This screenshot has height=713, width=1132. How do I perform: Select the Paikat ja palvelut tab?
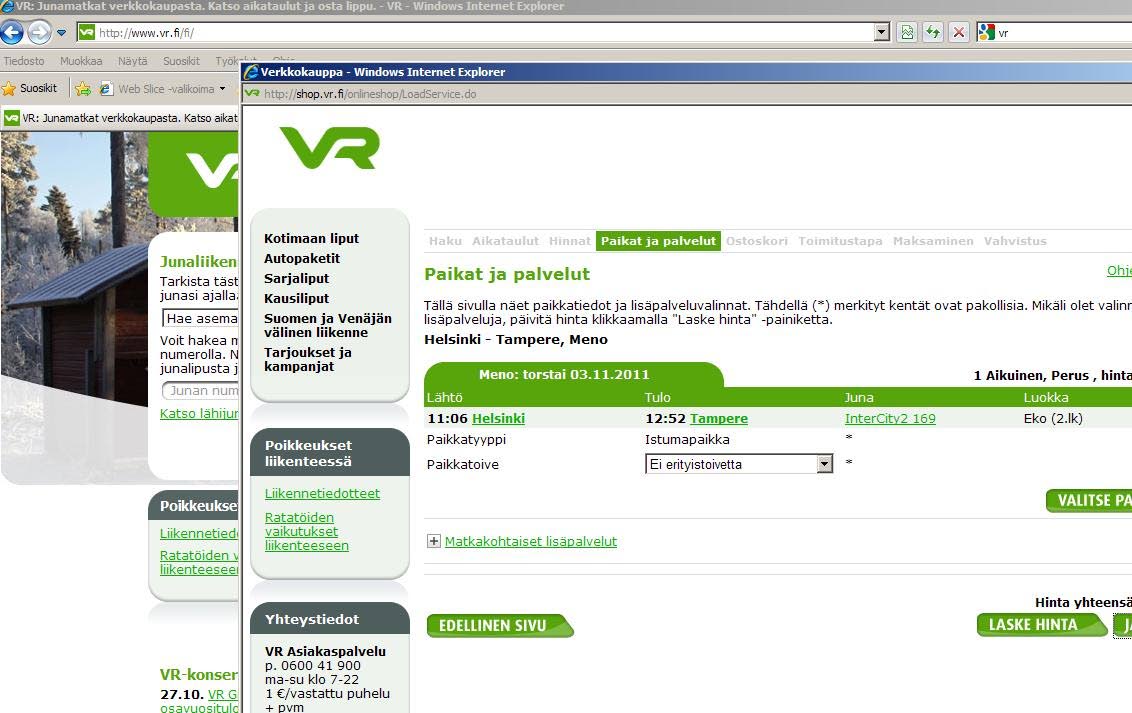point(658,241)
